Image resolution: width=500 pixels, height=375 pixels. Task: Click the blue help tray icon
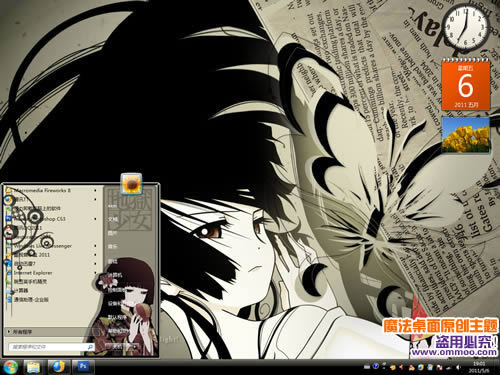click(376, 366)
